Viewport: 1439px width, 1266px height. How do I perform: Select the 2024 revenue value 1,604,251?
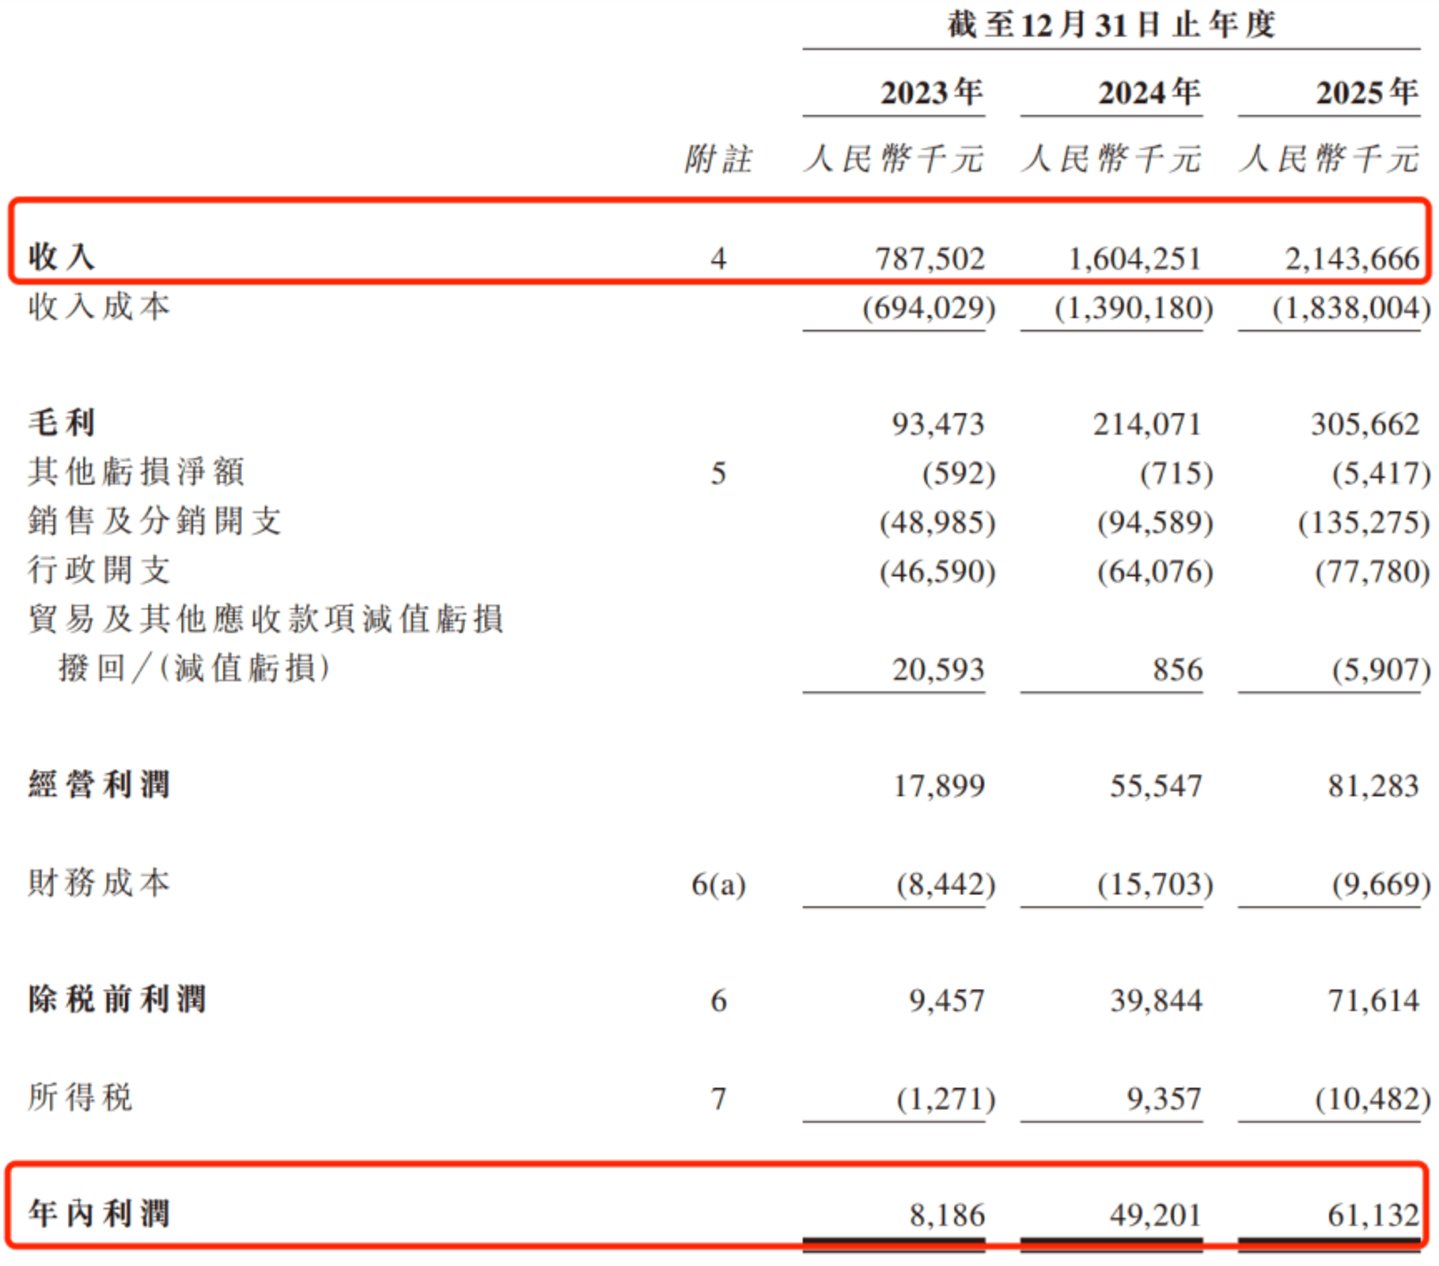[1134, 259]
